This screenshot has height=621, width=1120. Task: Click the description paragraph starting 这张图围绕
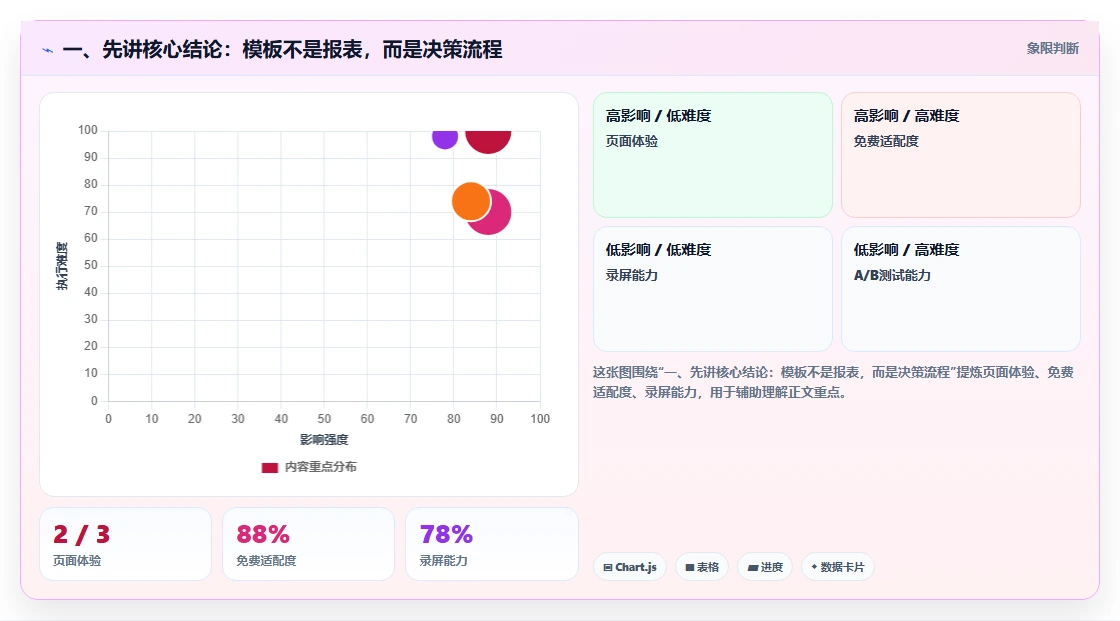(833, 382)
